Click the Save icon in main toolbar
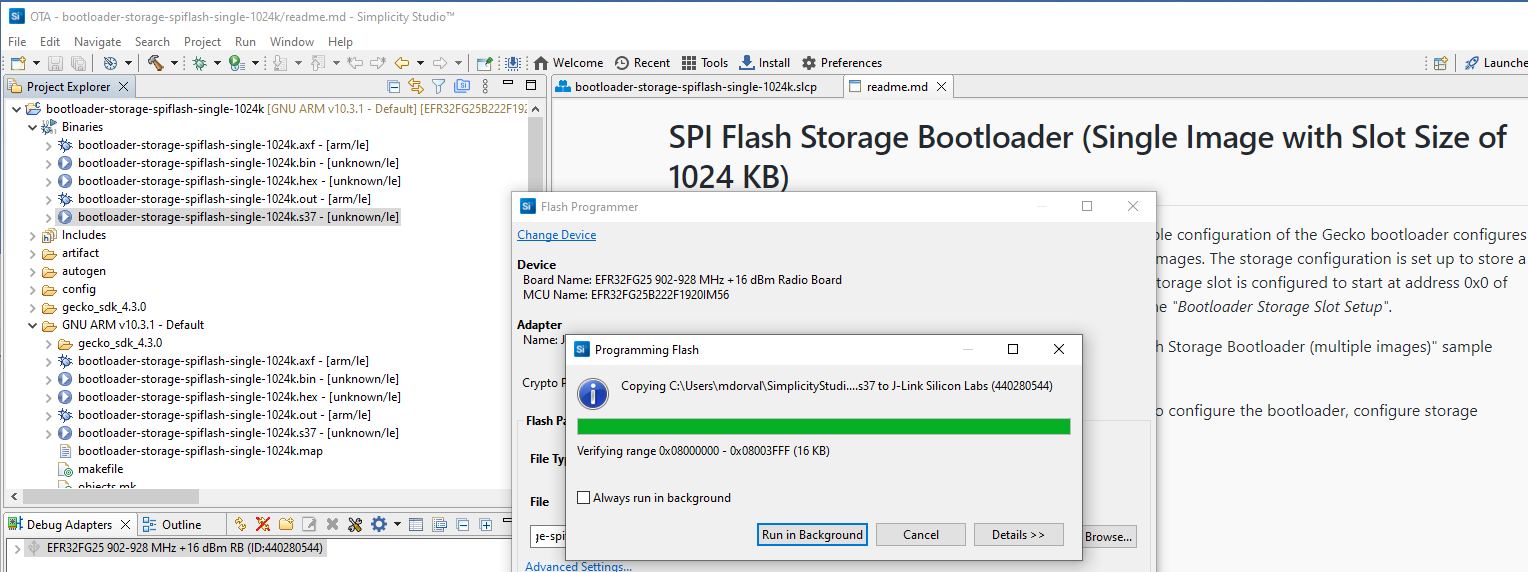 [x=57, y=63]
